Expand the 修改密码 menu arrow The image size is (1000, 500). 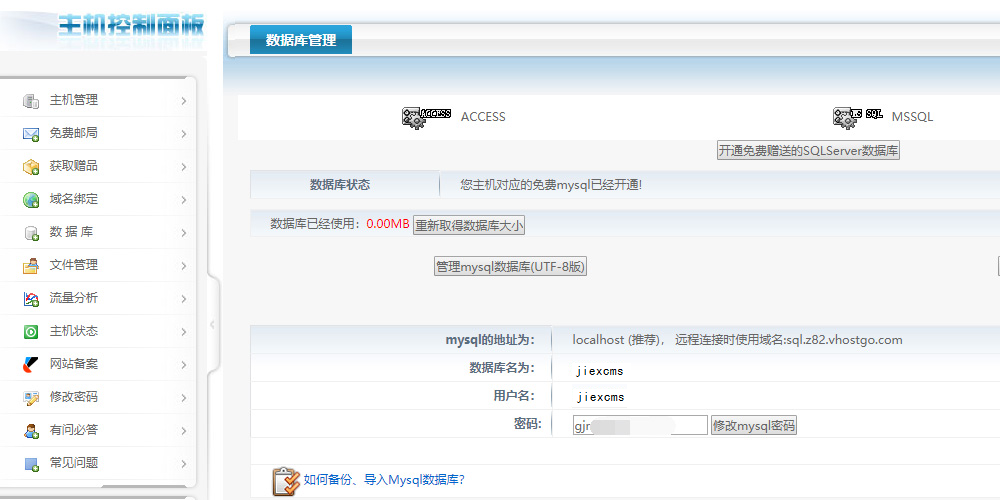point(184,398)
